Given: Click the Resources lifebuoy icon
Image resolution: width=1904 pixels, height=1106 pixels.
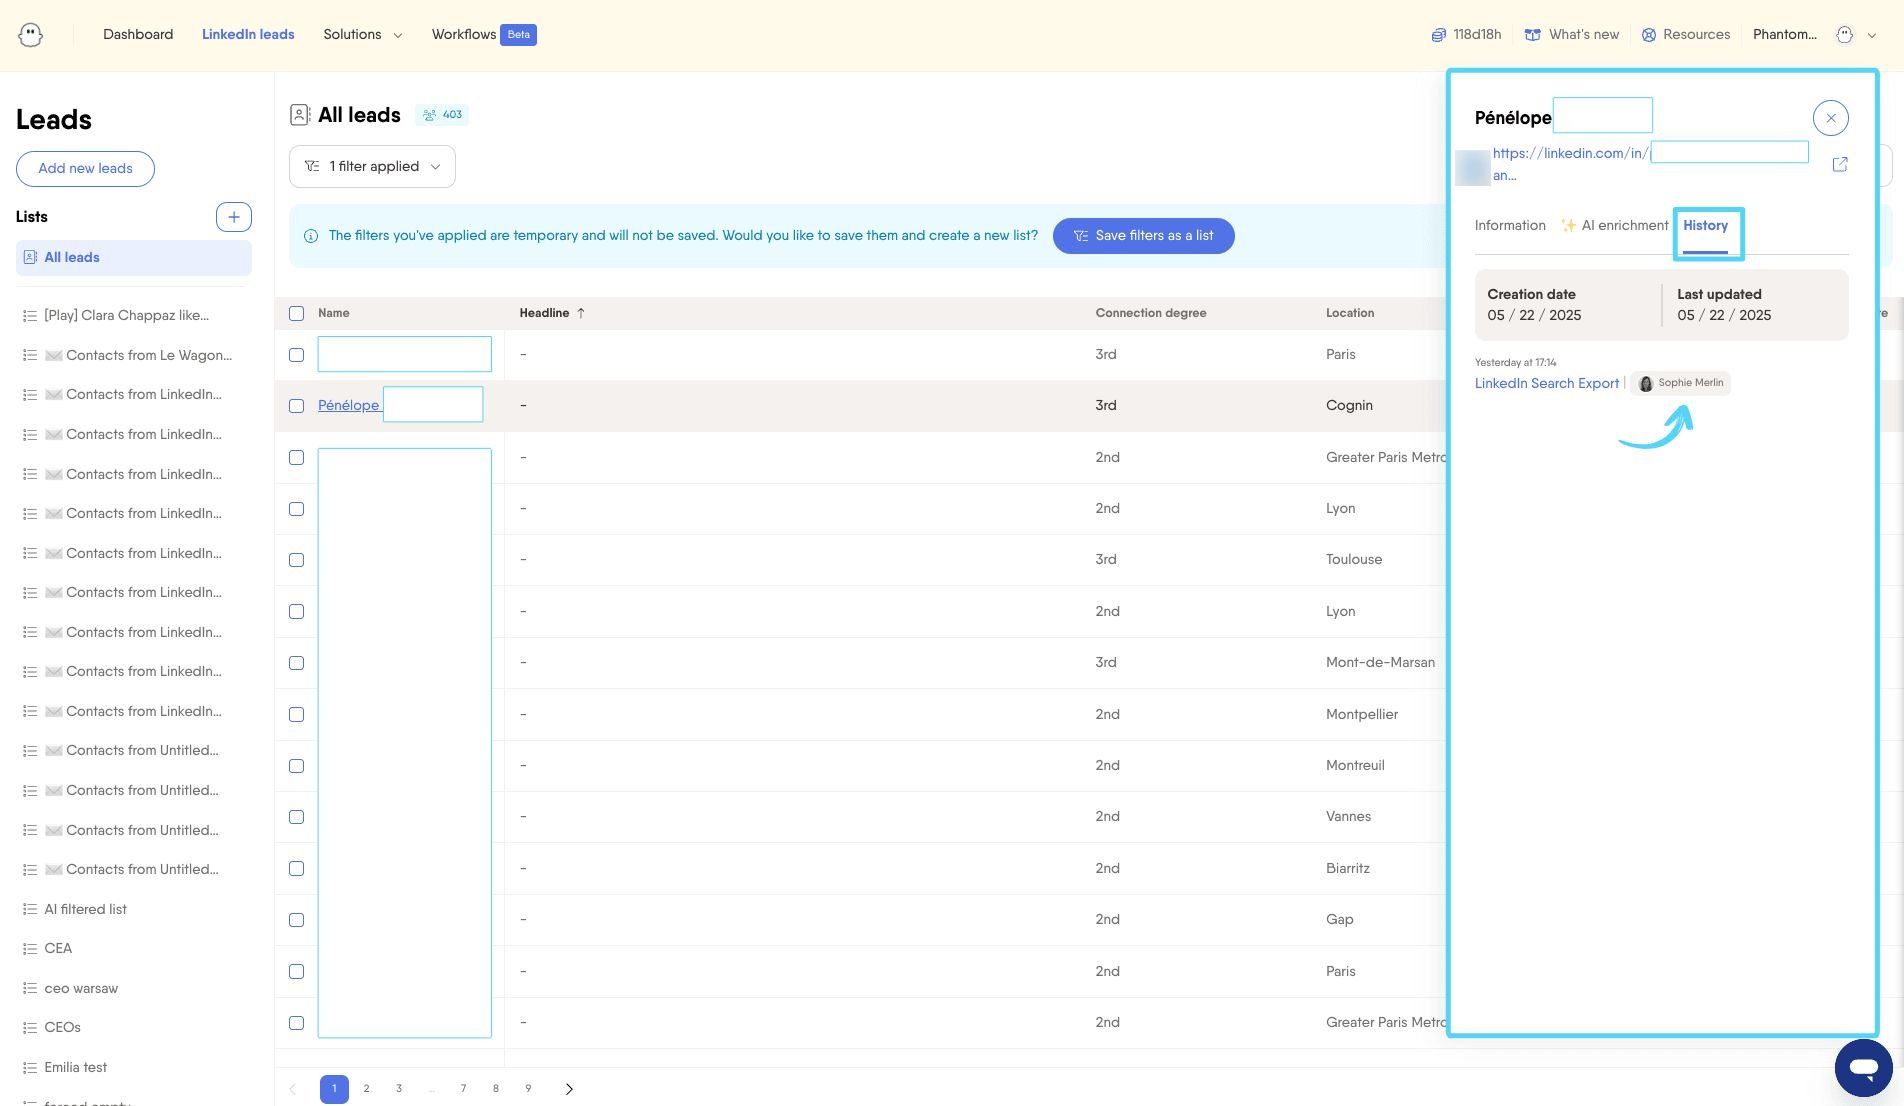Looking at the screenshot, I should click(1649, 35).
